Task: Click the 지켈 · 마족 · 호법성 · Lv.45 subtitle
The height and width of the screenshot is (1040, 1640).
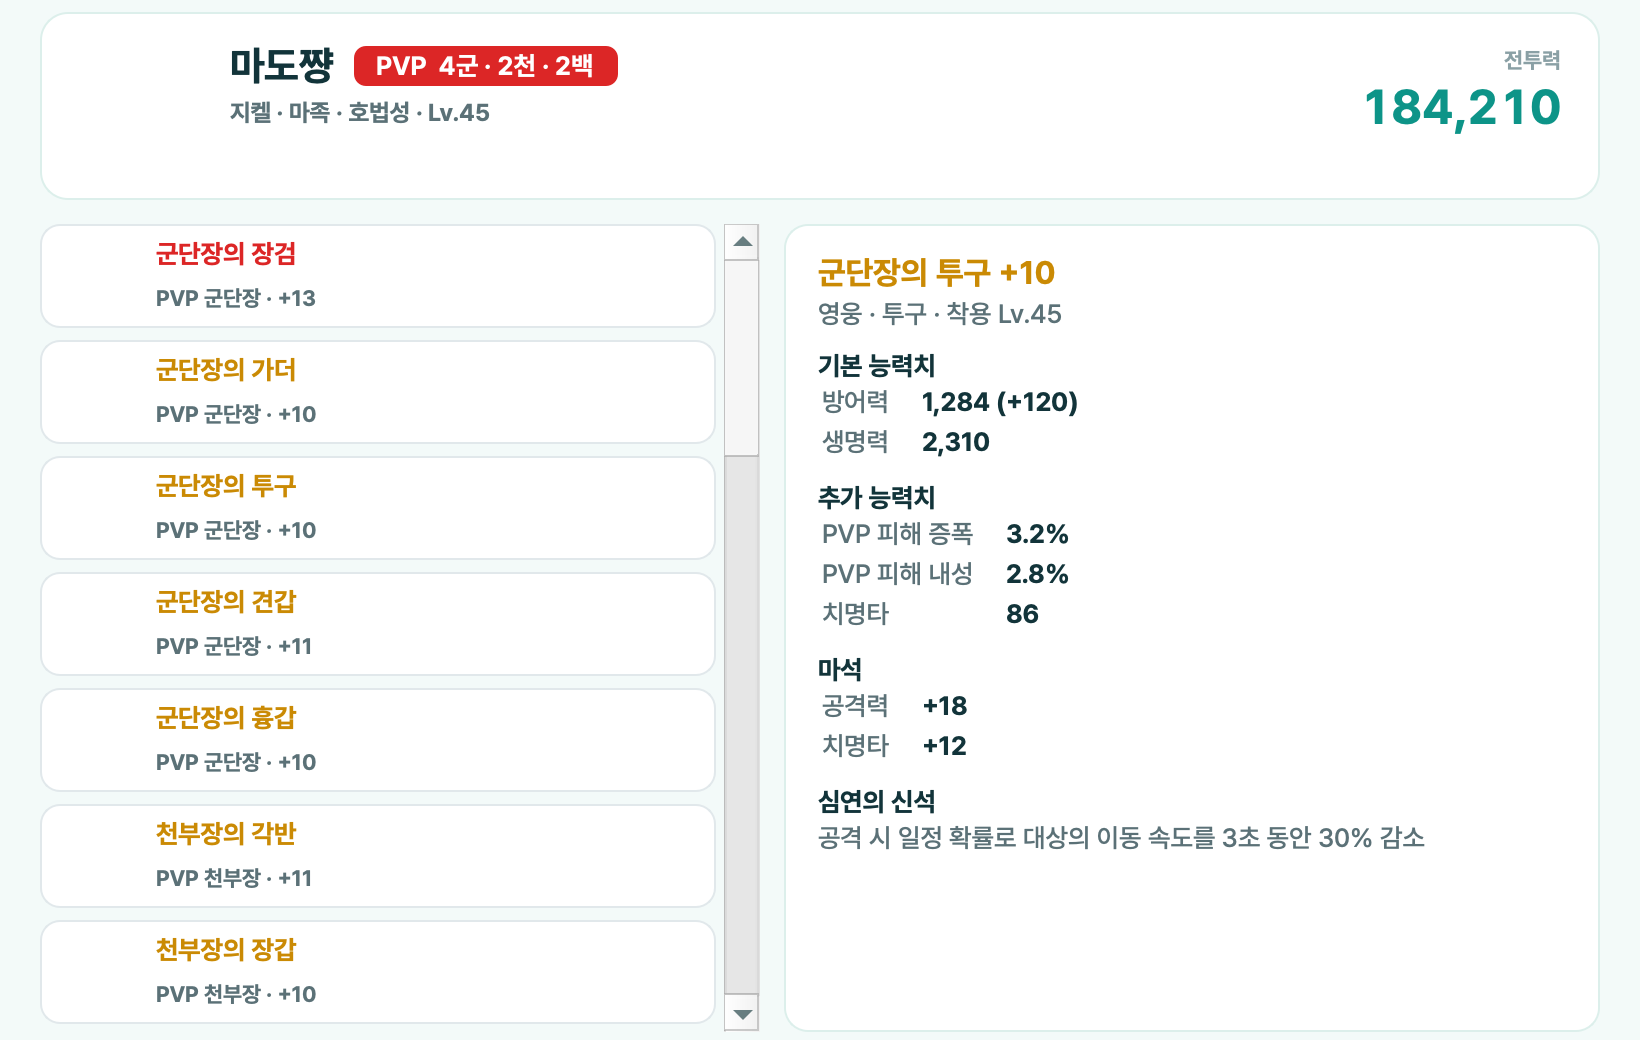Action: (360, 113)
